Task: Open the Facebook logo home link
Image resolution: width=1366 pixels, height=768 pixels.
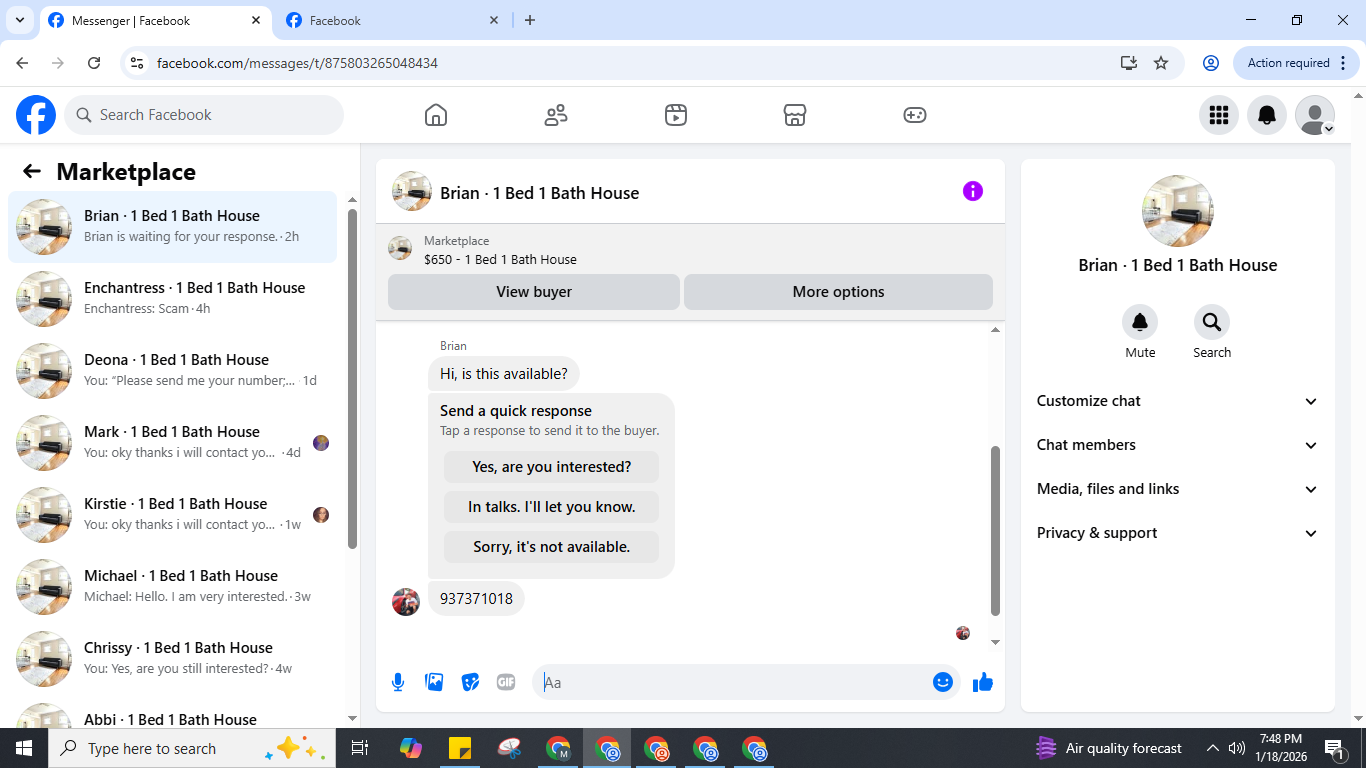Action: tap(36, 115)
